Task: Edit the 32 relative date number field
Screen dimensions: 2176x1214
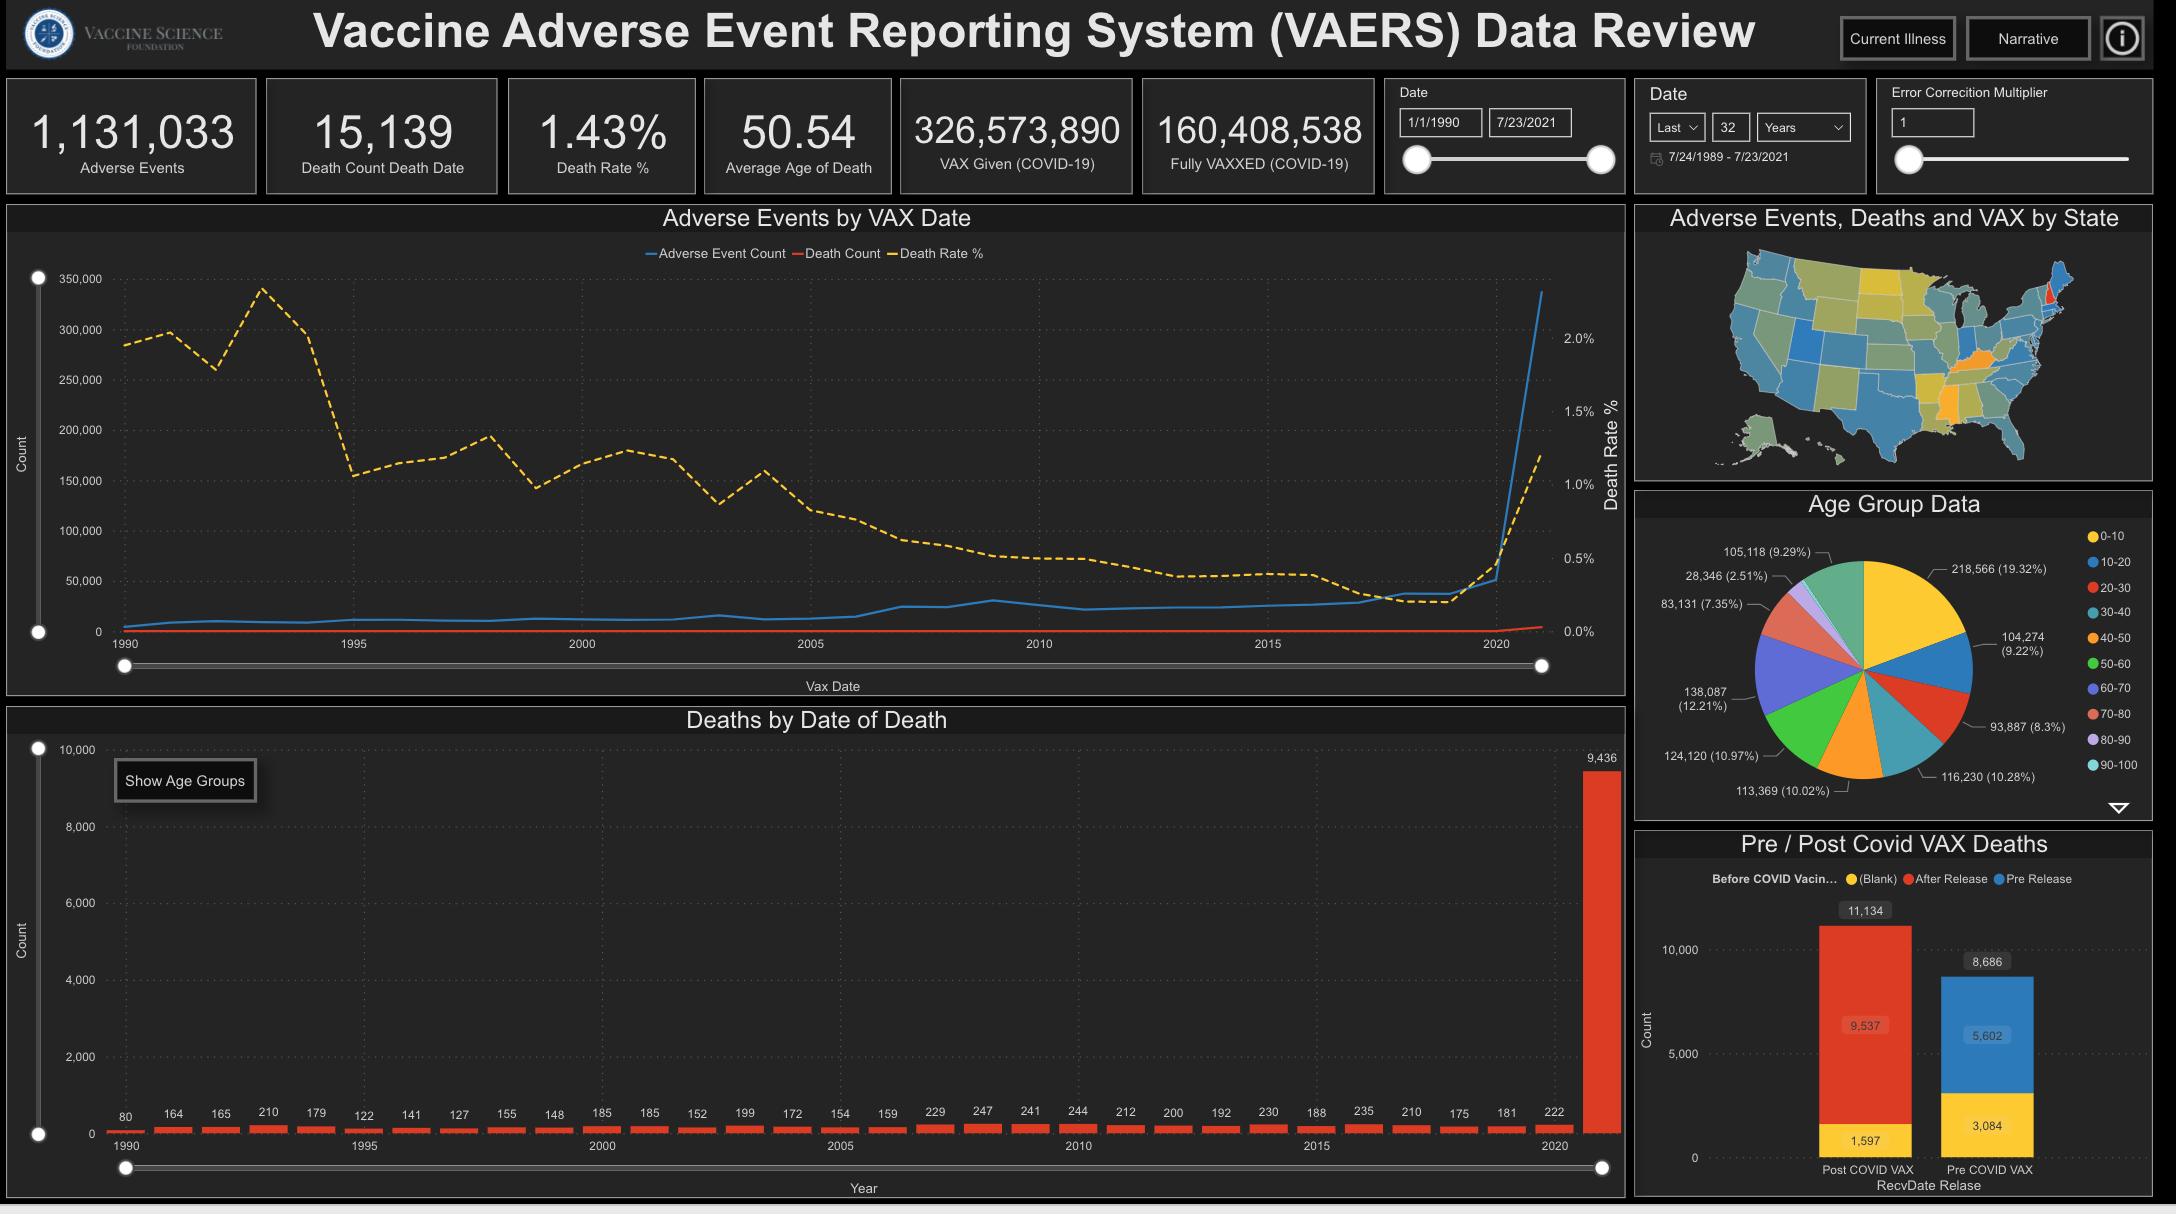Action: coord(1730,127)
